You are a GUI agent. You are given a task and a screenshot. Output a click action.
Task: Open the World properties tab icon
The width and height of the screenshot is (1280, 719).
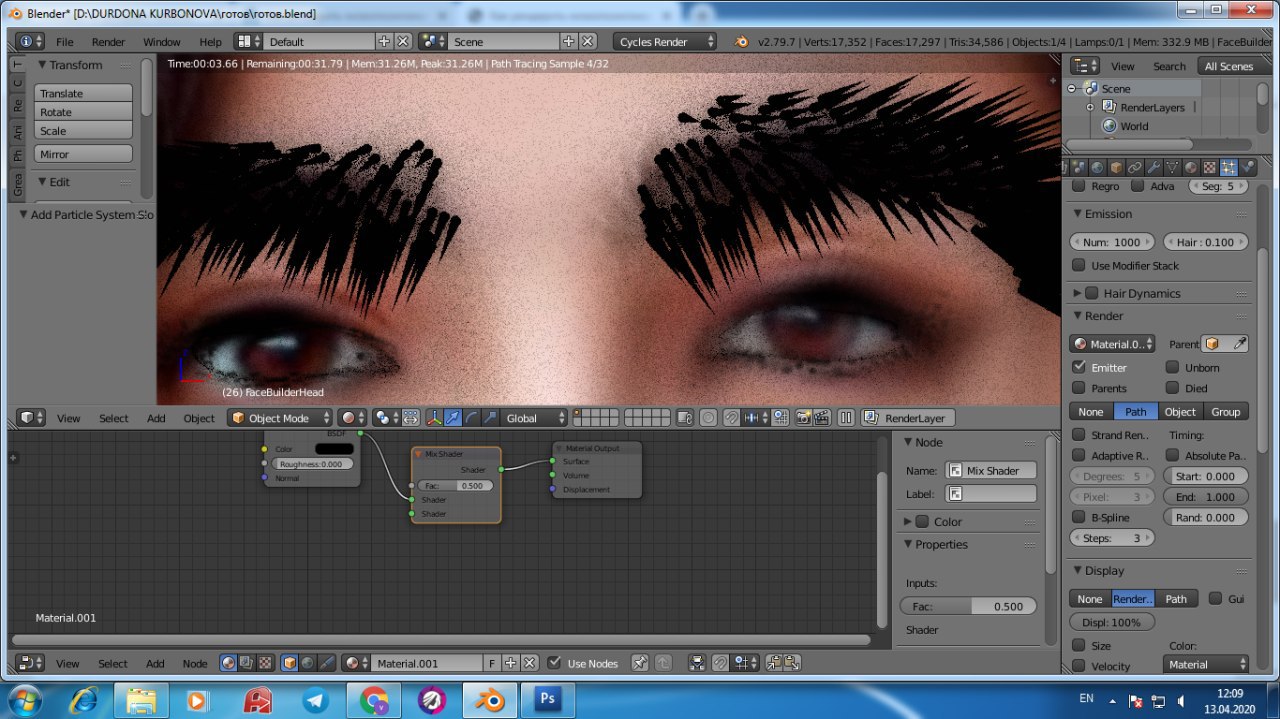[x=1097, y=167]
